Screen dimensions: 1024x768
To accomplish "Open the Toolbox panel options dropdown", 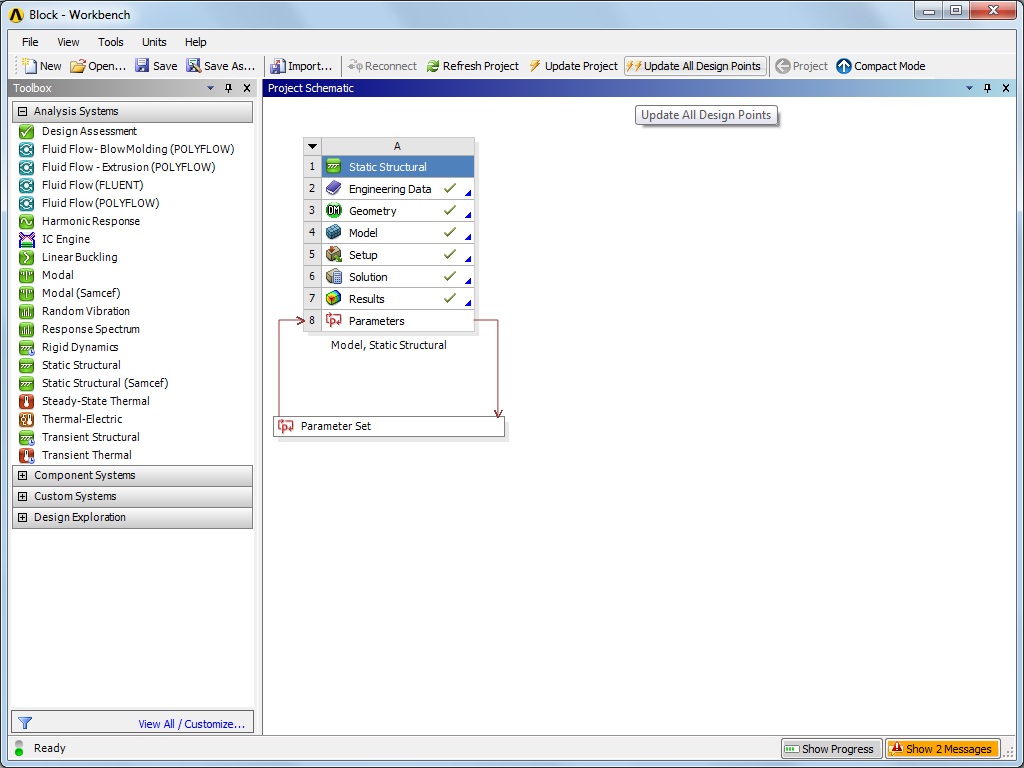I will pos(210,88).
